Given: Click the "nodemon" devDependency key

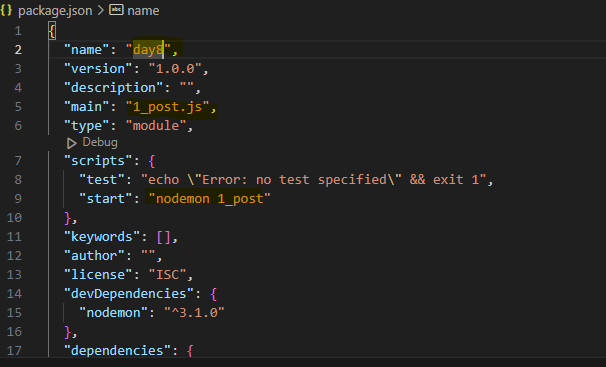Looking at the screenshot, I should [x=114, y=313].
